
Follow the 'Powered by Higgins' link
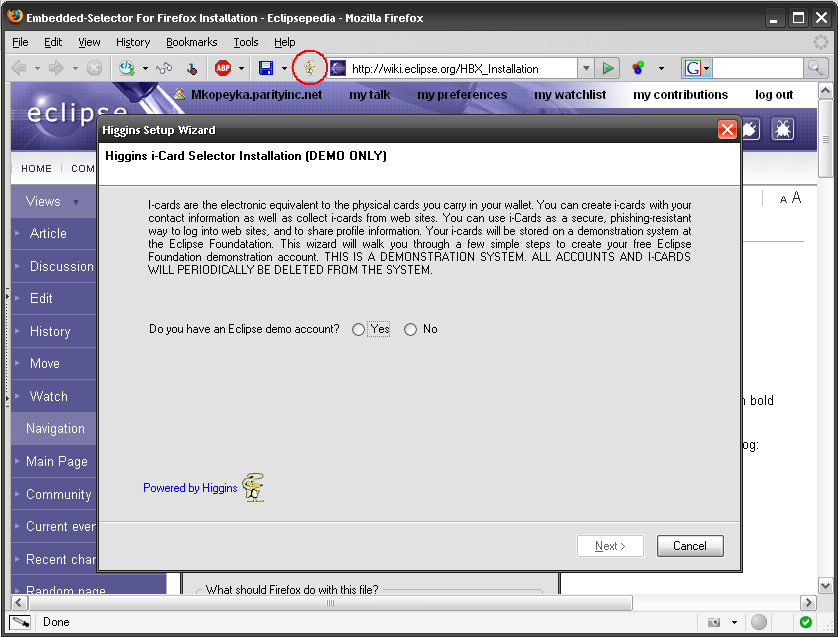[x=190, y=488]
